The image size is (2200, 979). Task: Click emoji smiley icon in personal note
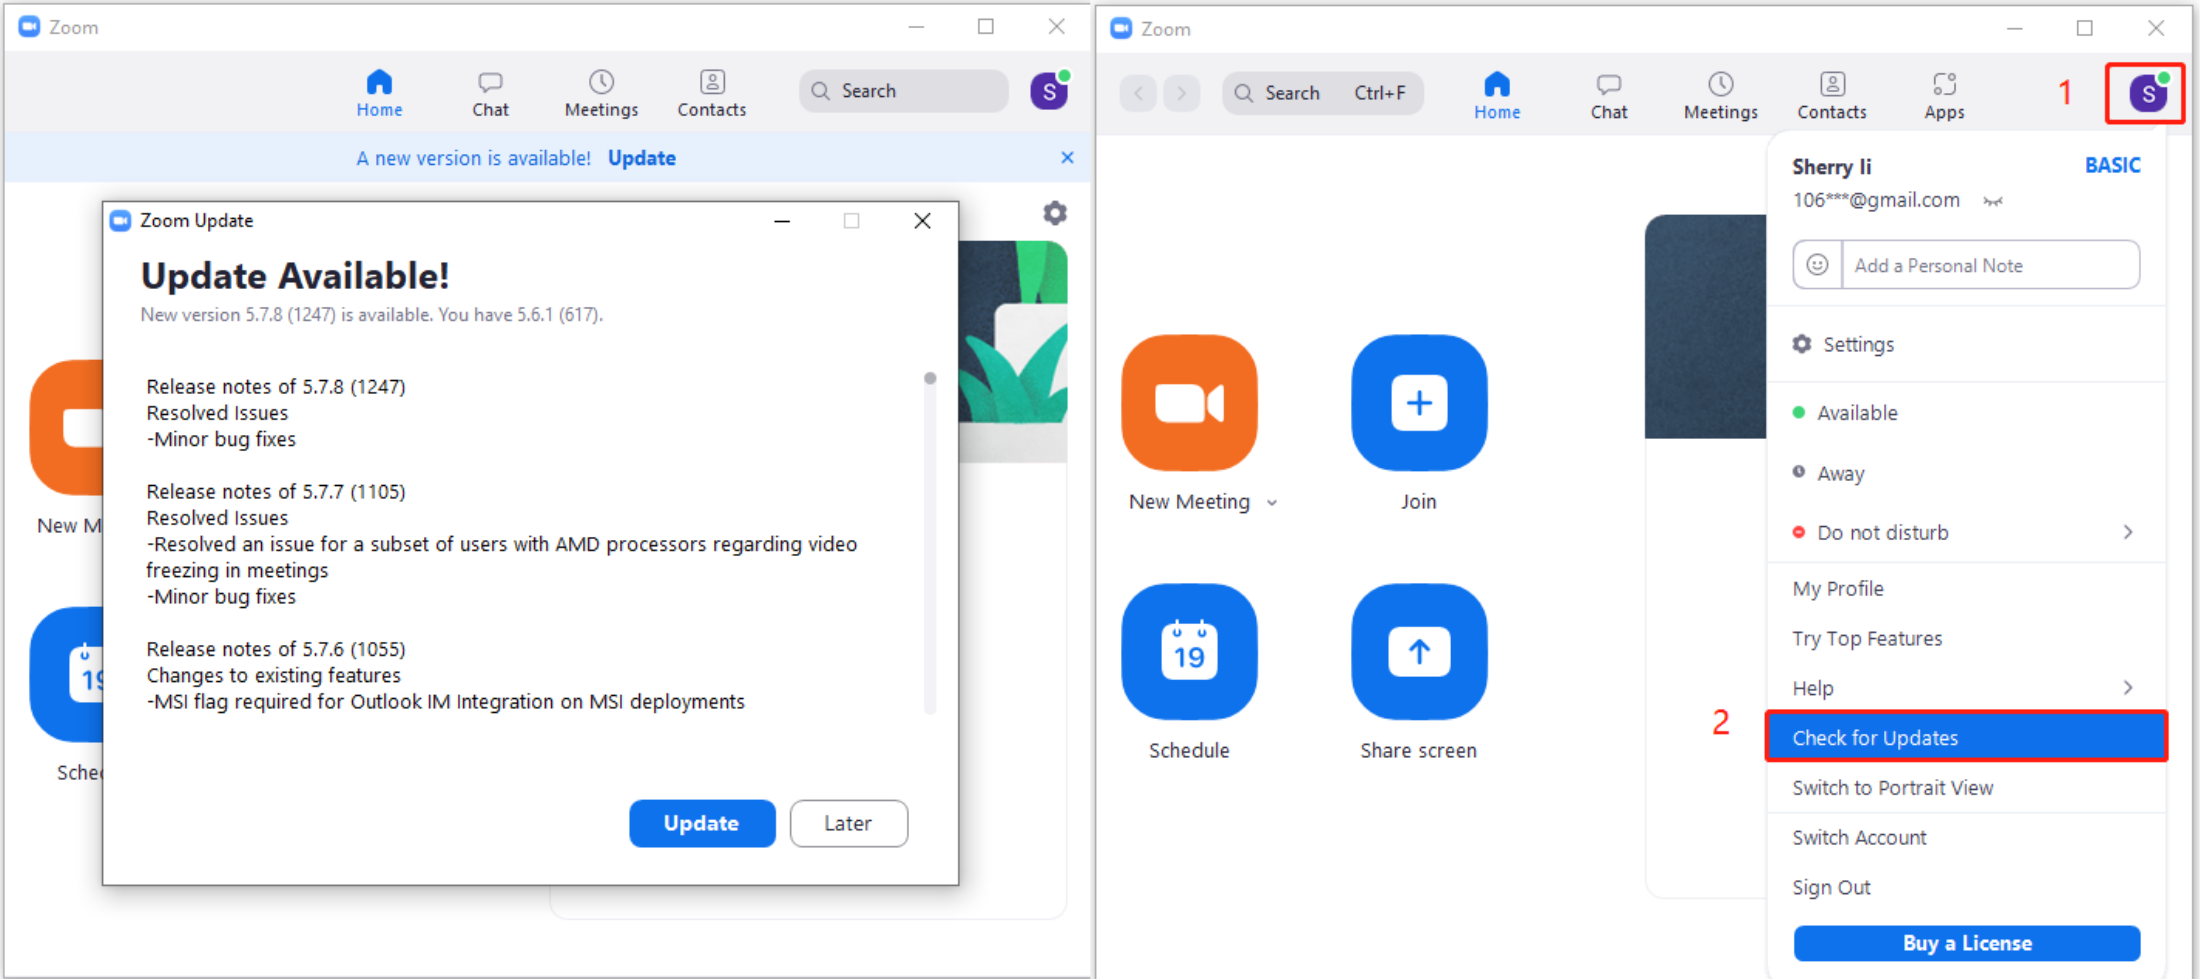click(1817, 265)
